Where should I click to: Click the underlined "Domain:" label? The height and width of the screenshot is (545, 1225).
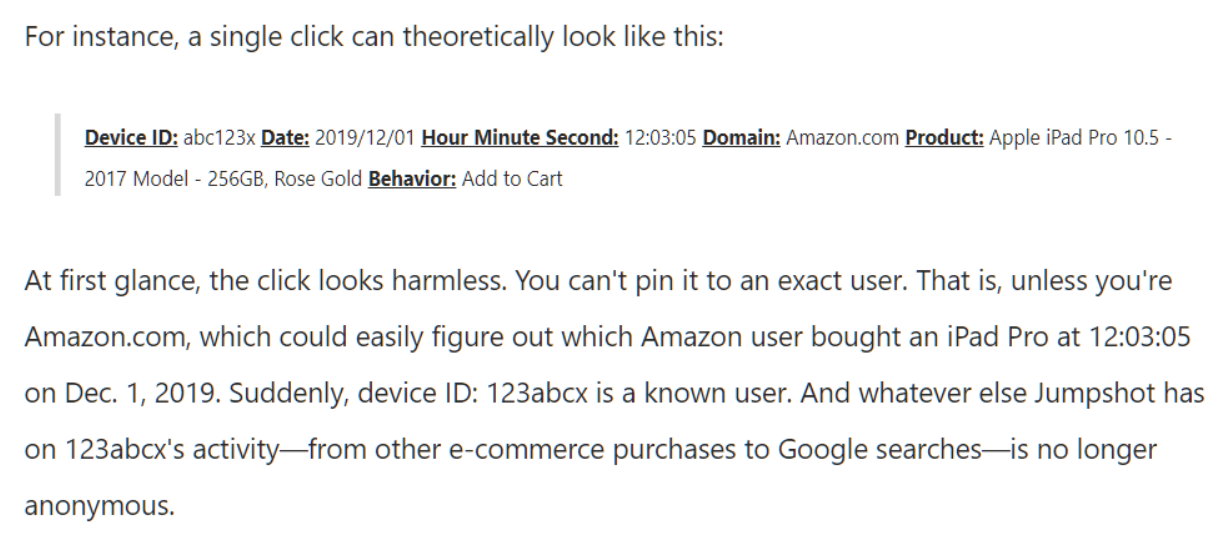[x=741, y=138]
